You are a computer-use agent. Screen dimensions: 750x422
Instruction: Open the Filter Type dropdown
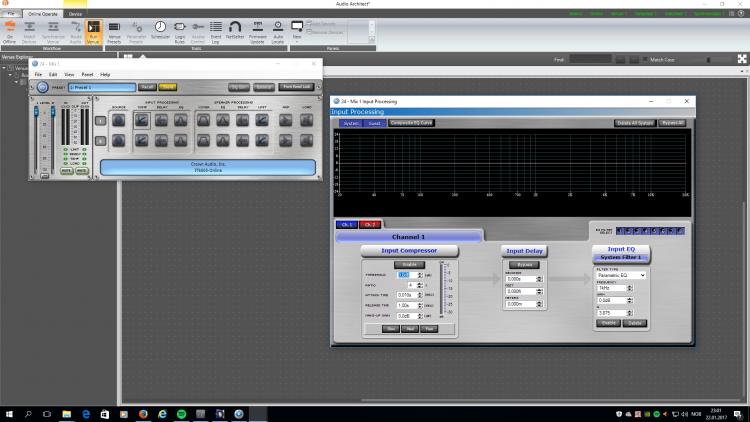[x=620, y=275]
